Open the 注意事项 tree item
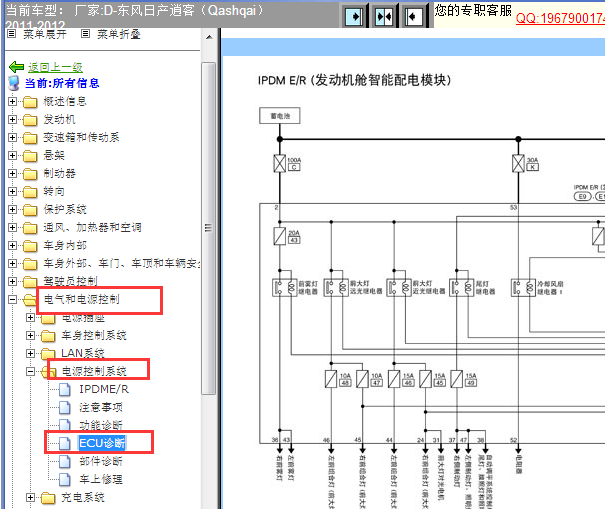The width and height of the screenshot is (605, 509). coord(101,408)
